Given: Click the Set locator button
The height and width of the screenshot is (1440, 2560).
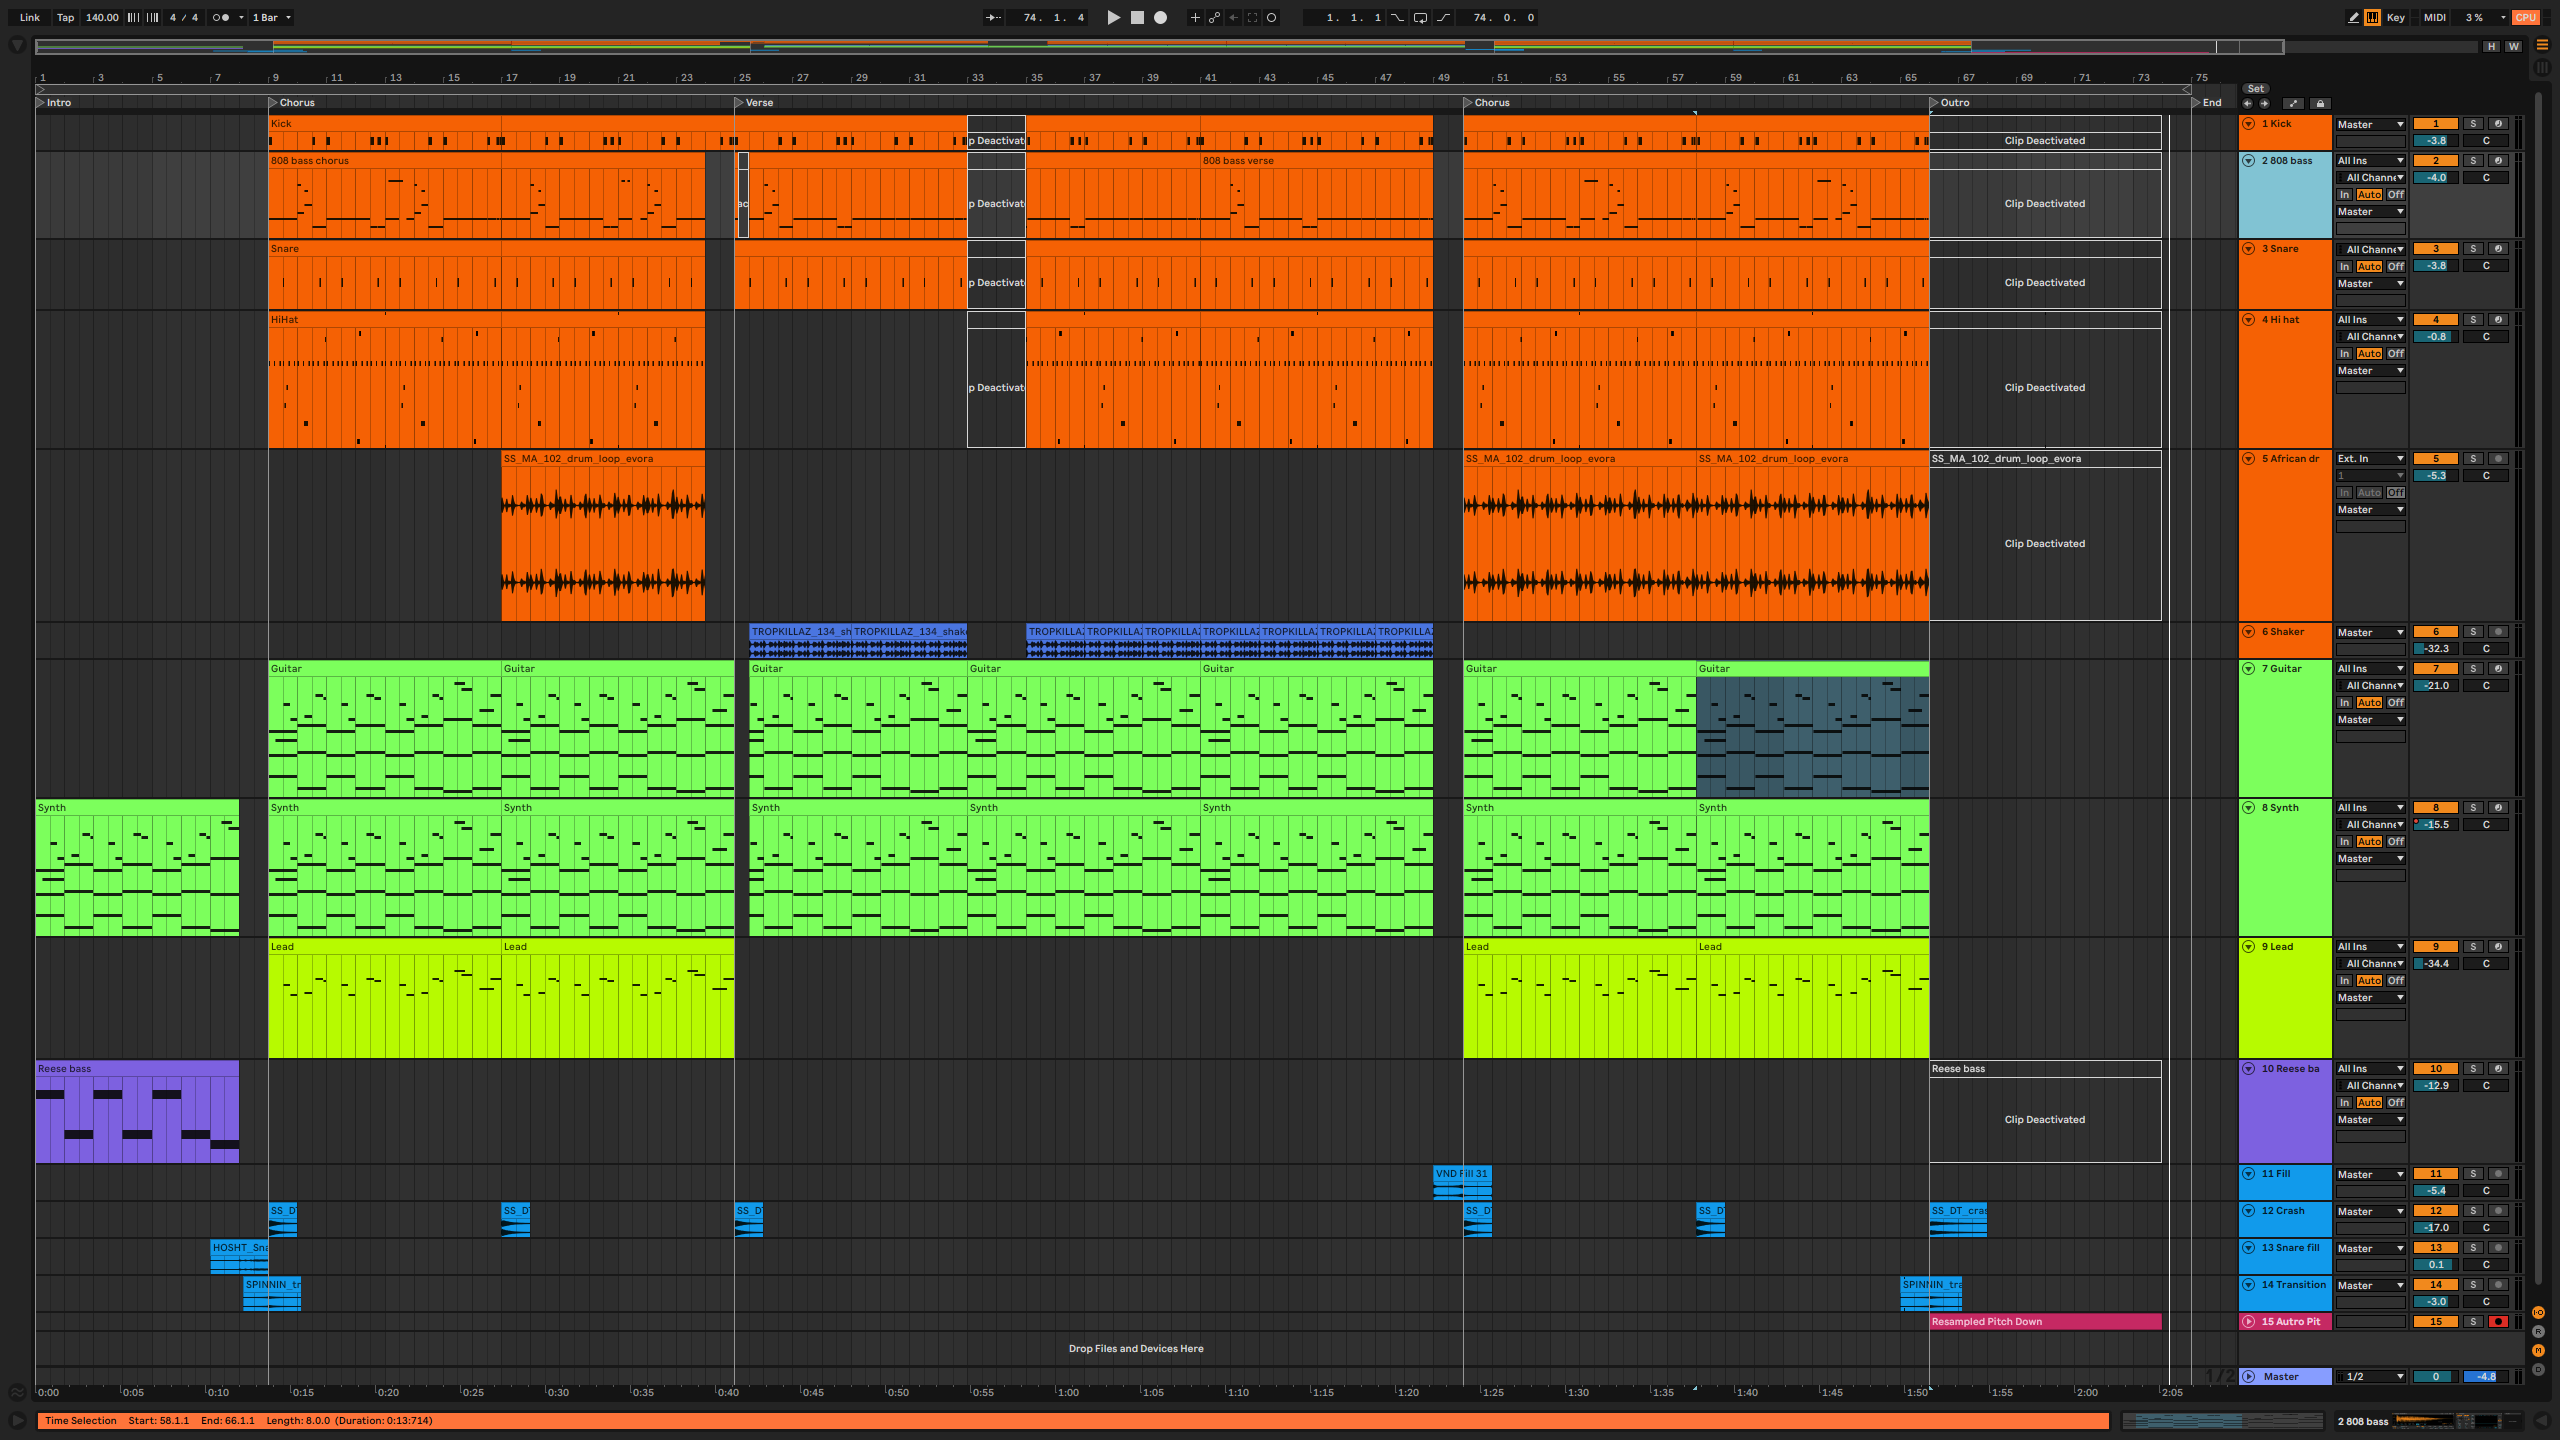Looking at the screenshot, I should [2256, 88].
